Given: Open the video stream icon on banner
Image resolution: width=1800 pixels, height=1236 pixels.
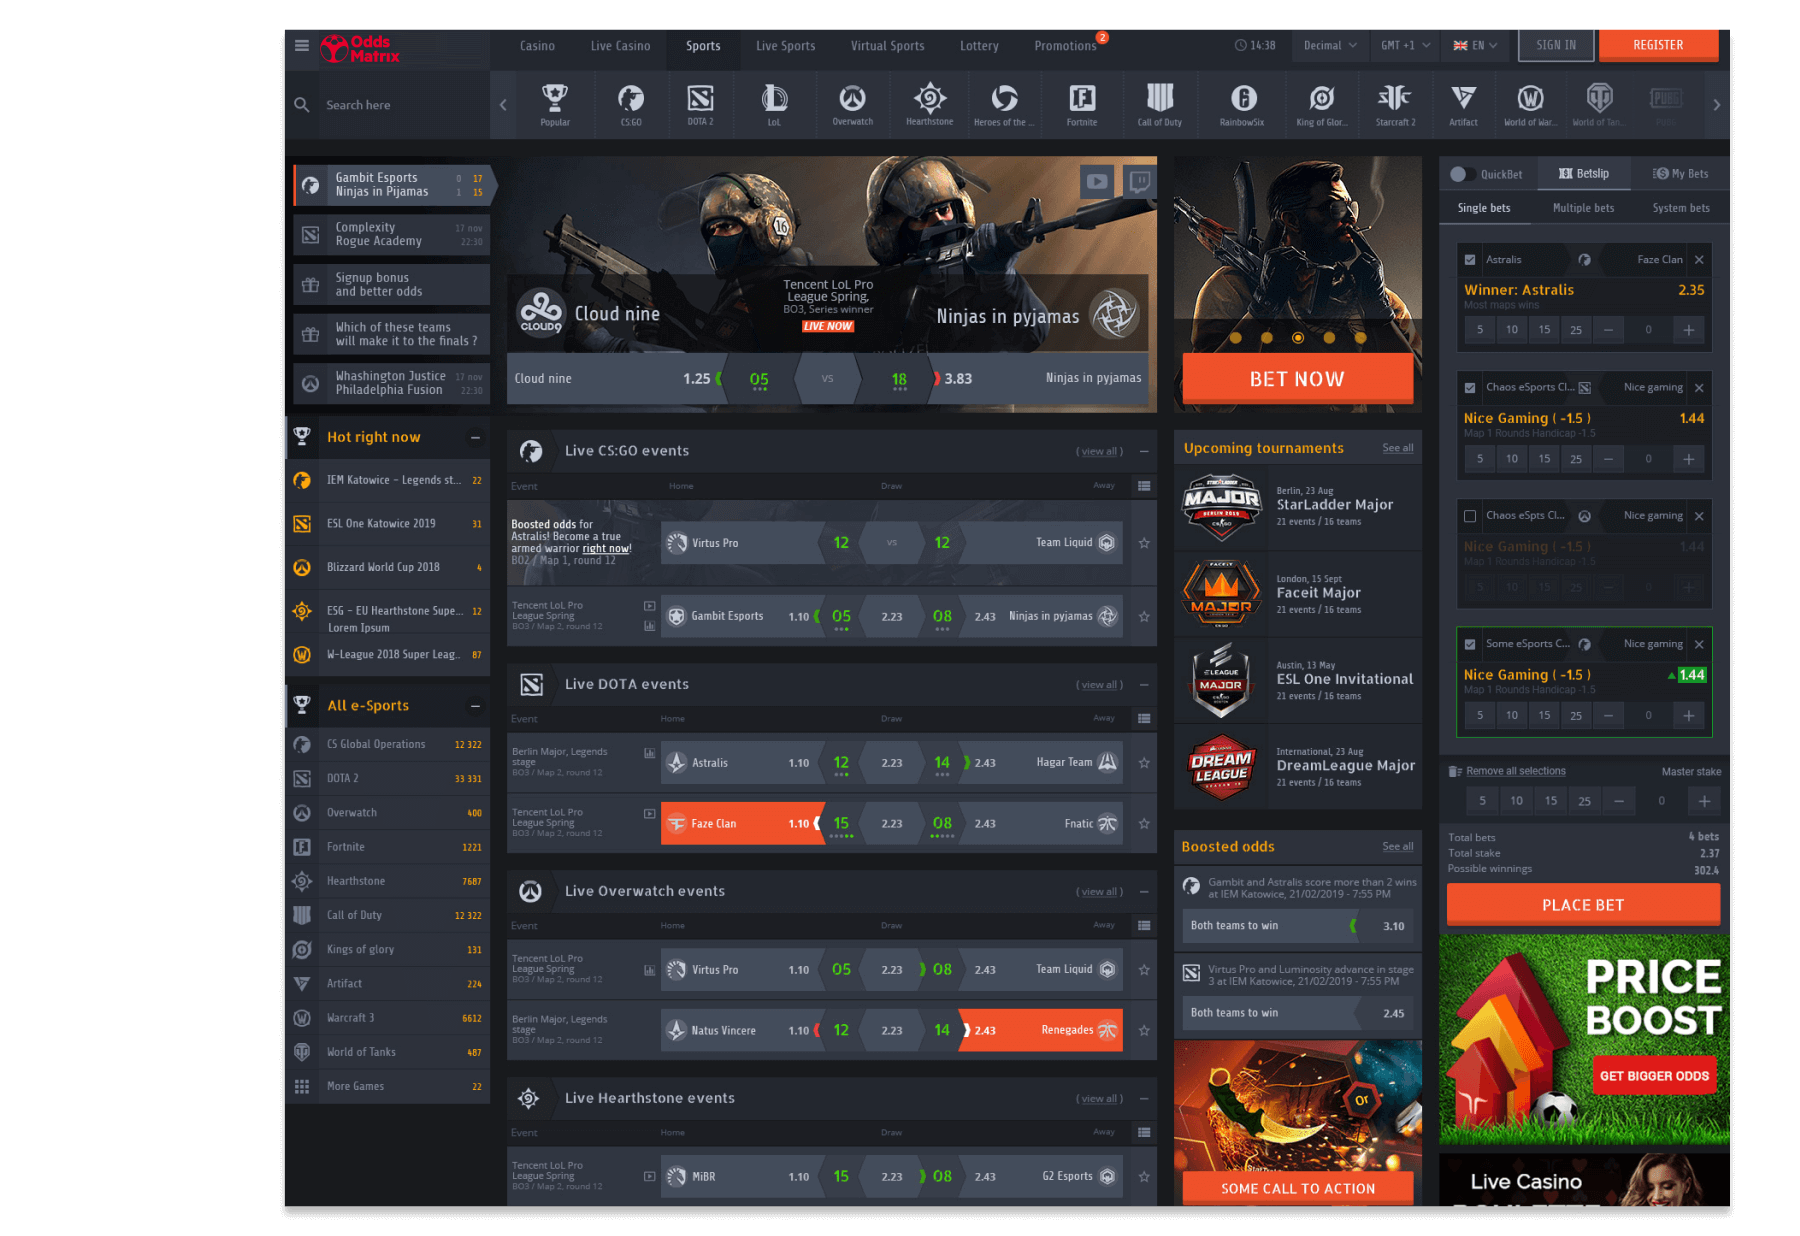Looking at the screenshot, I should (1097, 181).
